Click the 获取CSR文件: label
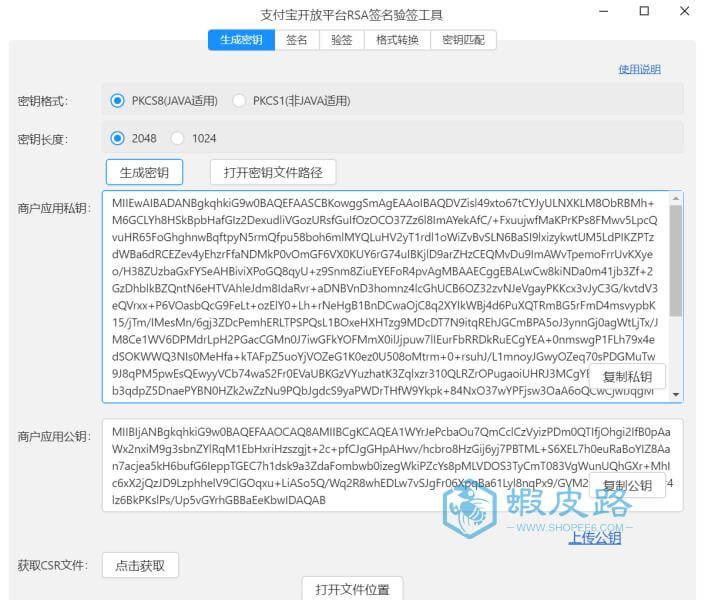Image resolution: width=705 pixels, height=600 pixels. point(53,565)
